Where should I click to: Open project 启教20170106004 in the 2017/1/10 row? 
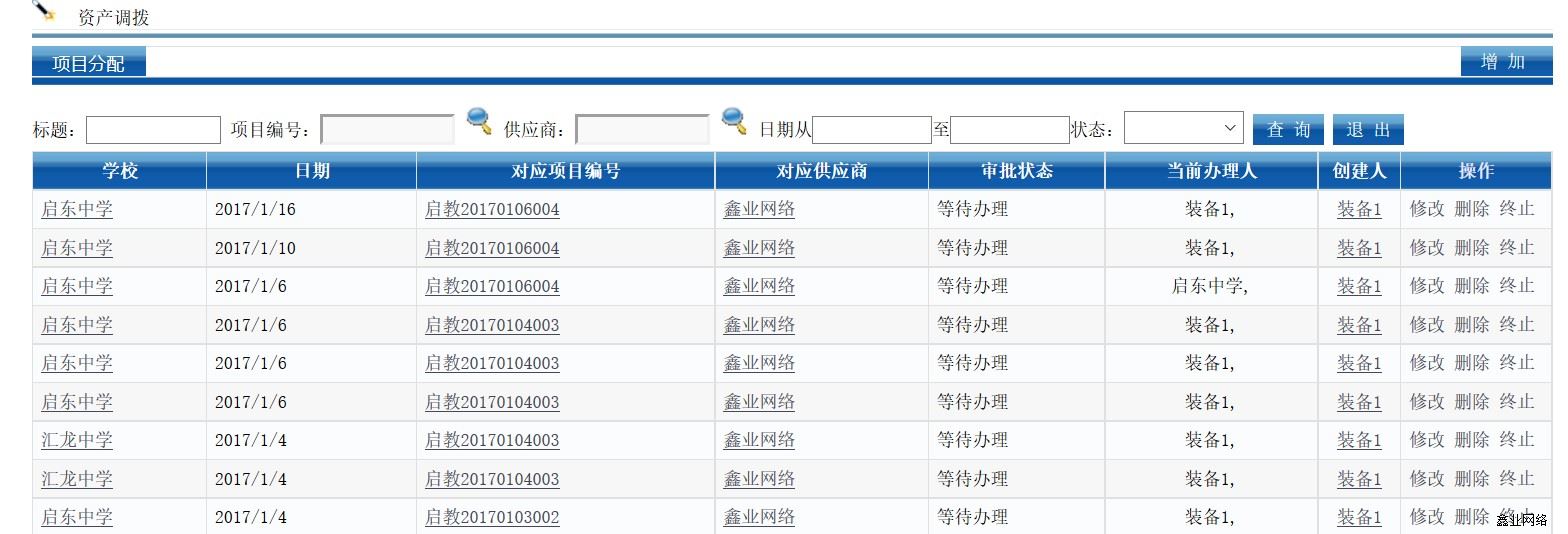(x=492, y=248)
